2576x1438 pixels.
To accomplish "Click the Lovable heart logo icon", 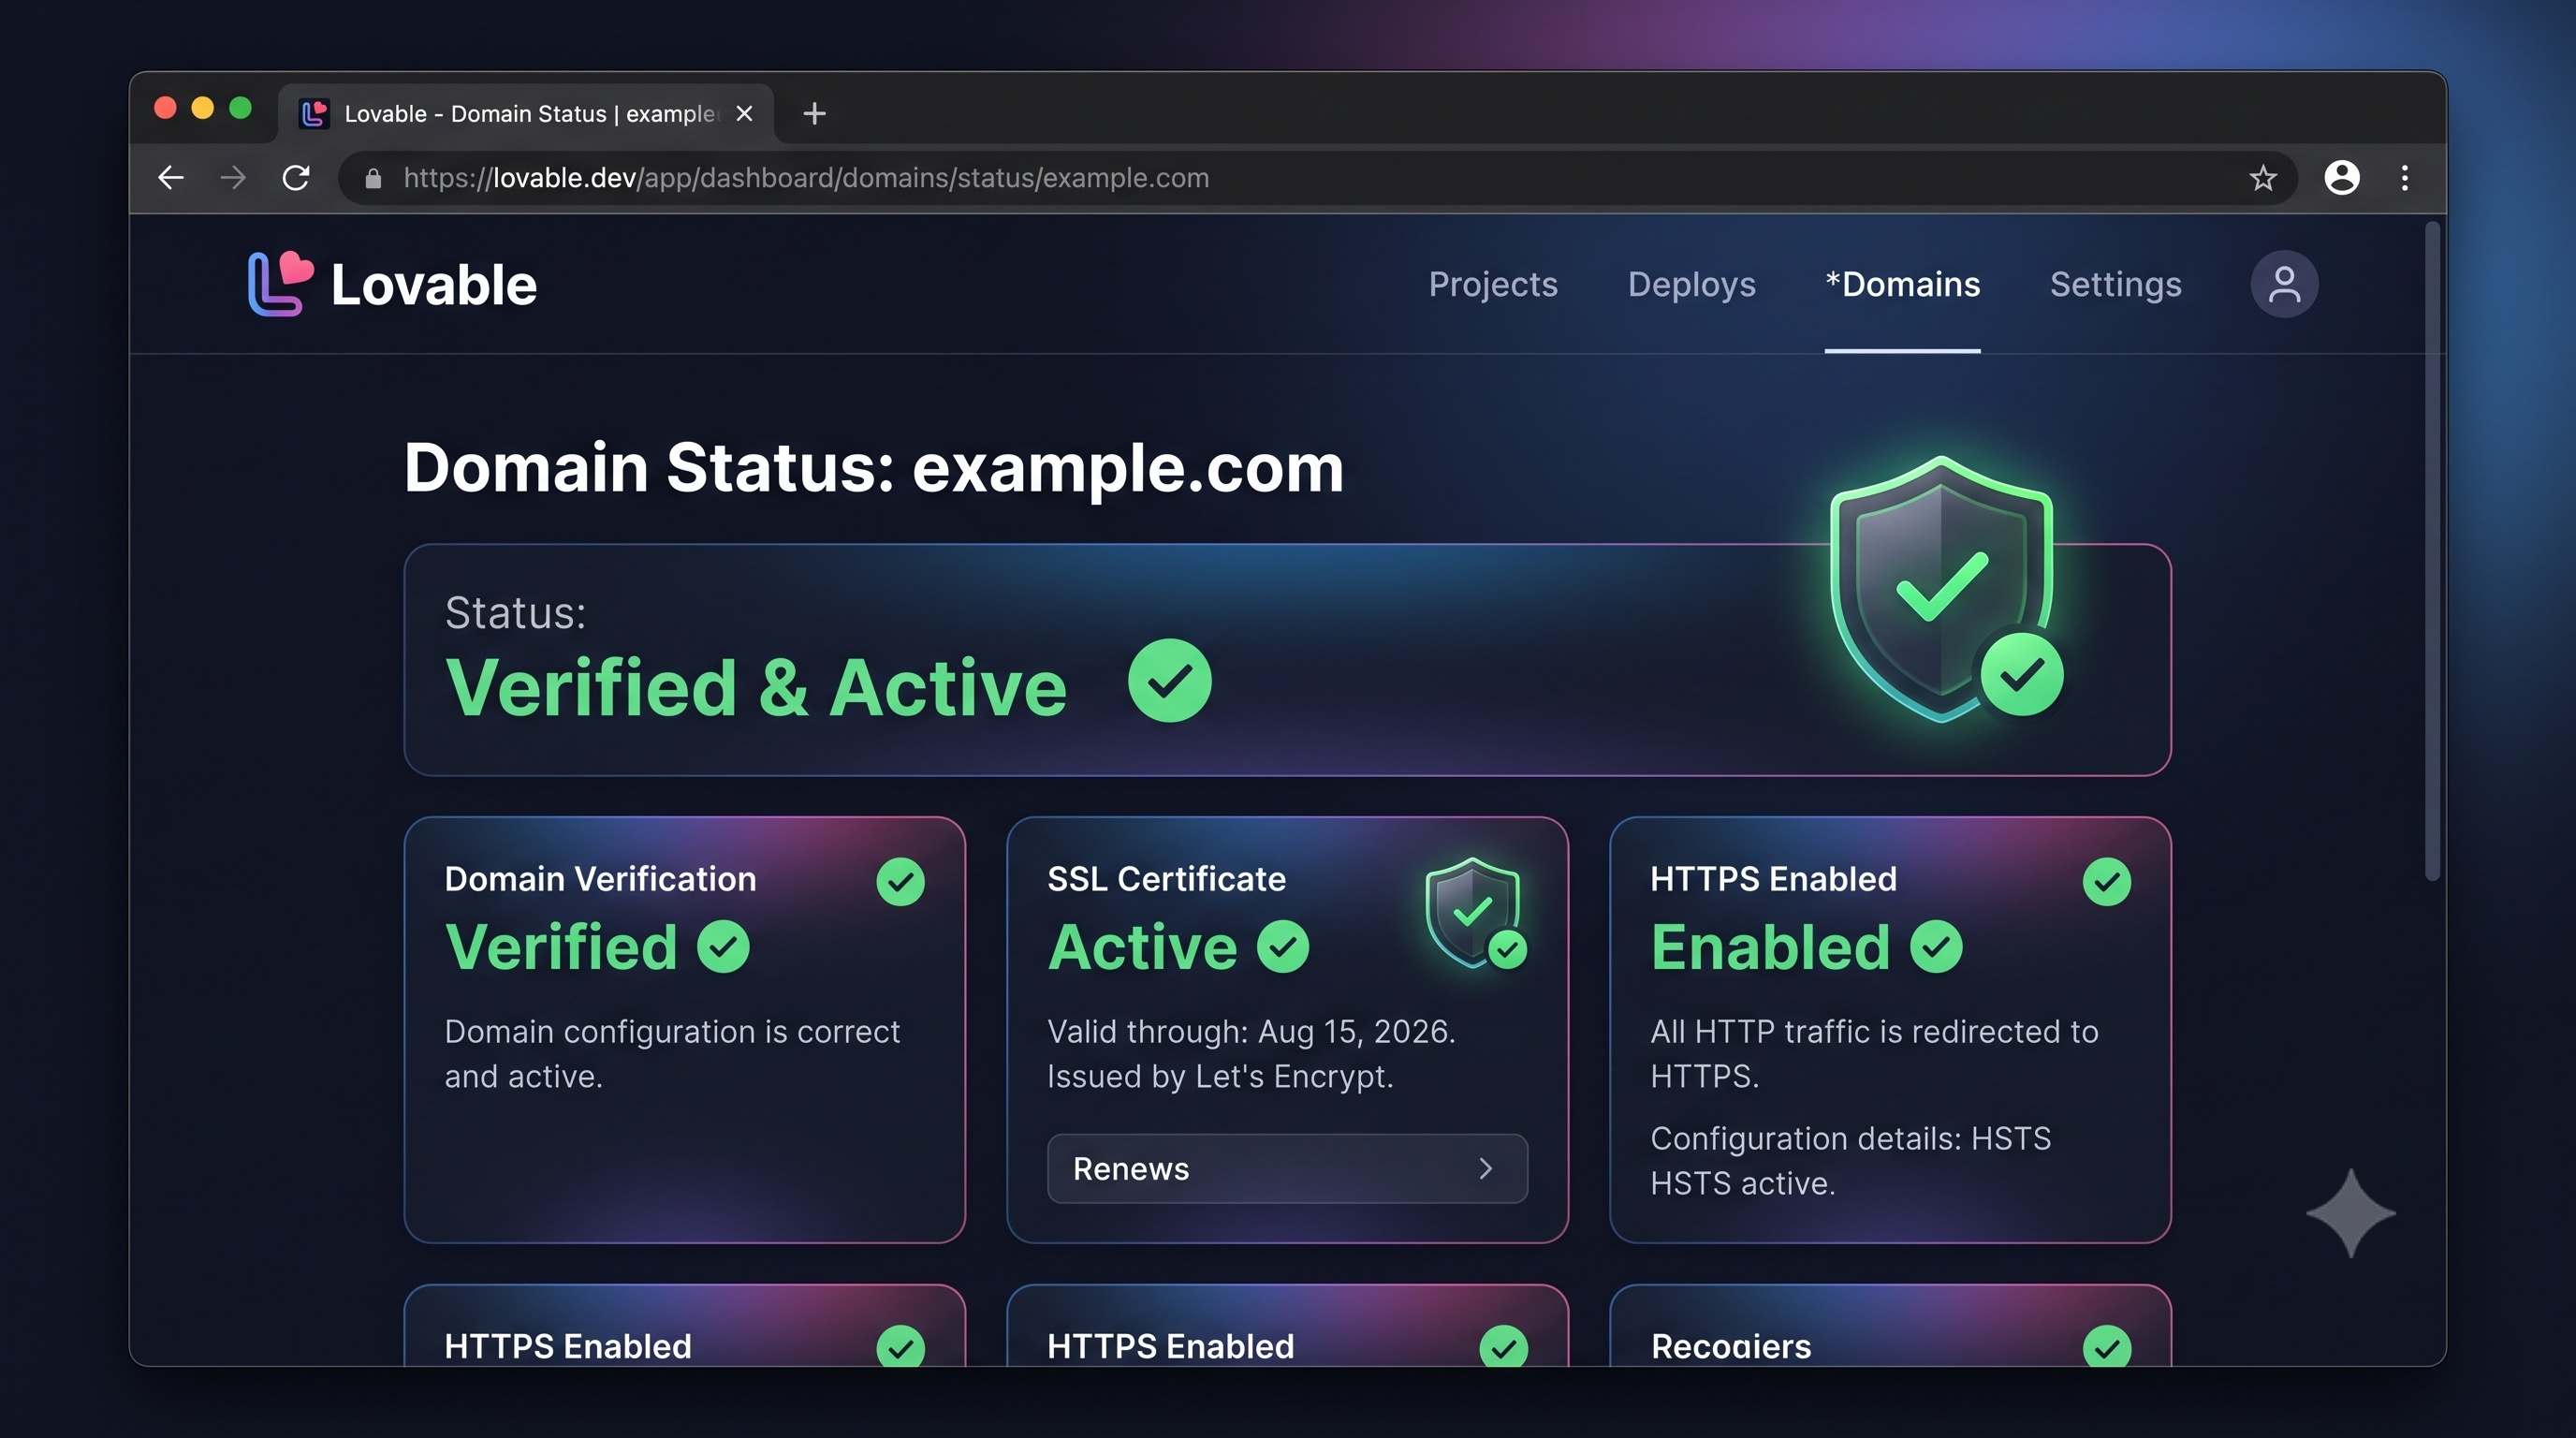I will click(280, 283).
